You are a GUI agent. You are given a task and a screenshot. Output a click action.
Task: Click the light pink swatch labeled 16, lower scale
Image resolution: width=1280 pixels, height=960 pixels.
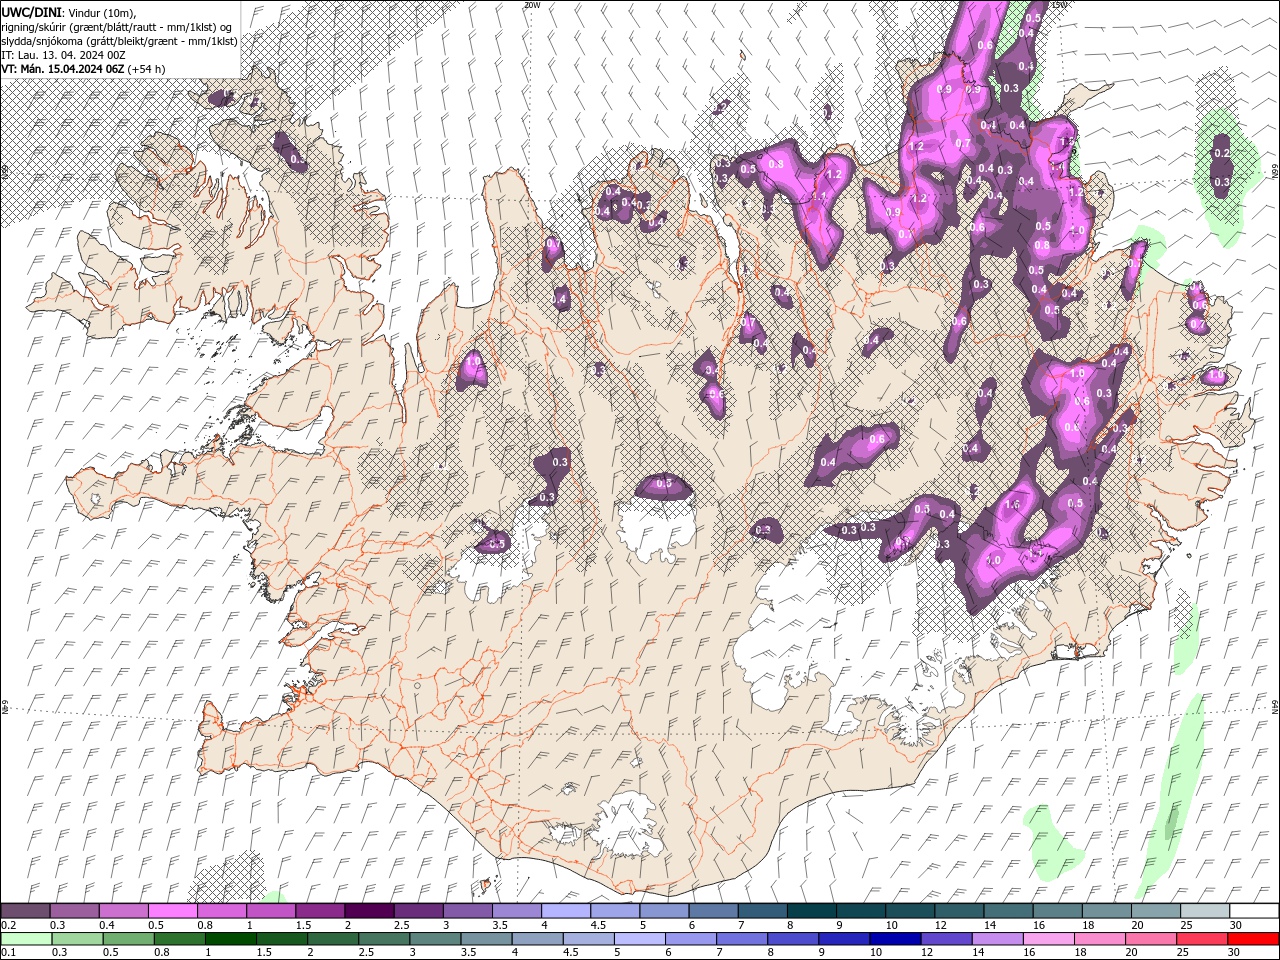[x=1048, y=939]
